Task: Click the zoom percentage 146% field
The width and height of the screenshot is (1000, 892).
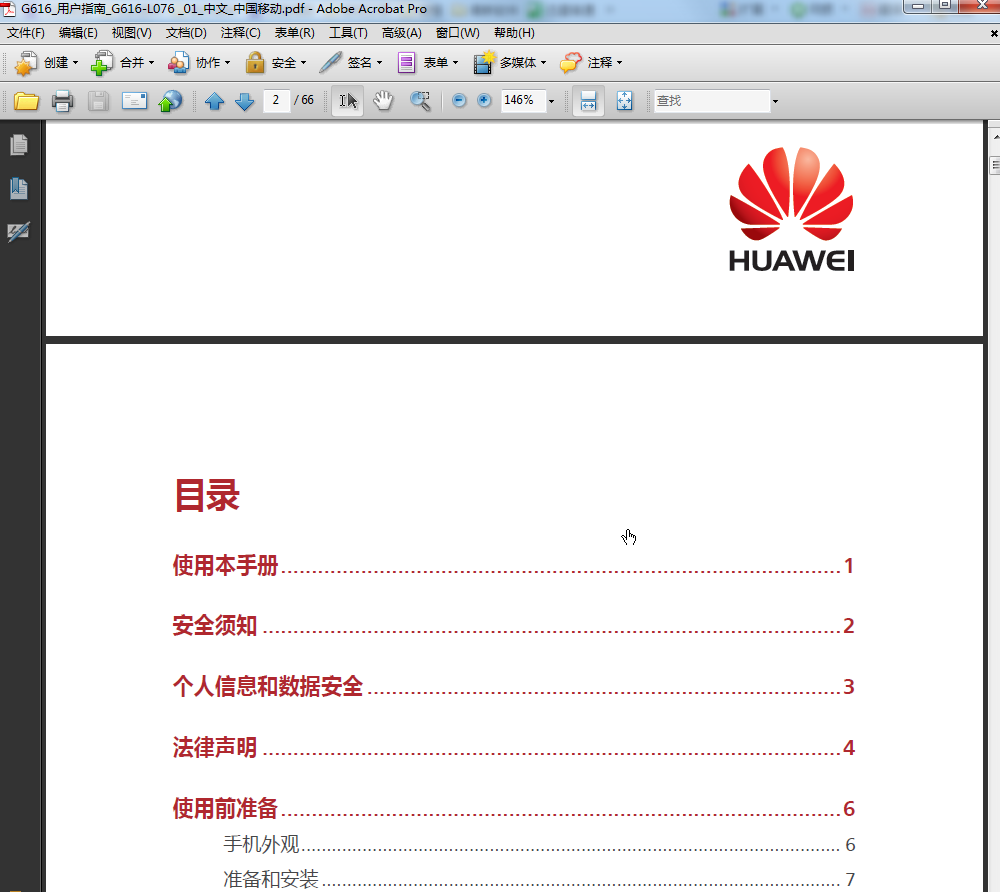Action: point(523,100)
